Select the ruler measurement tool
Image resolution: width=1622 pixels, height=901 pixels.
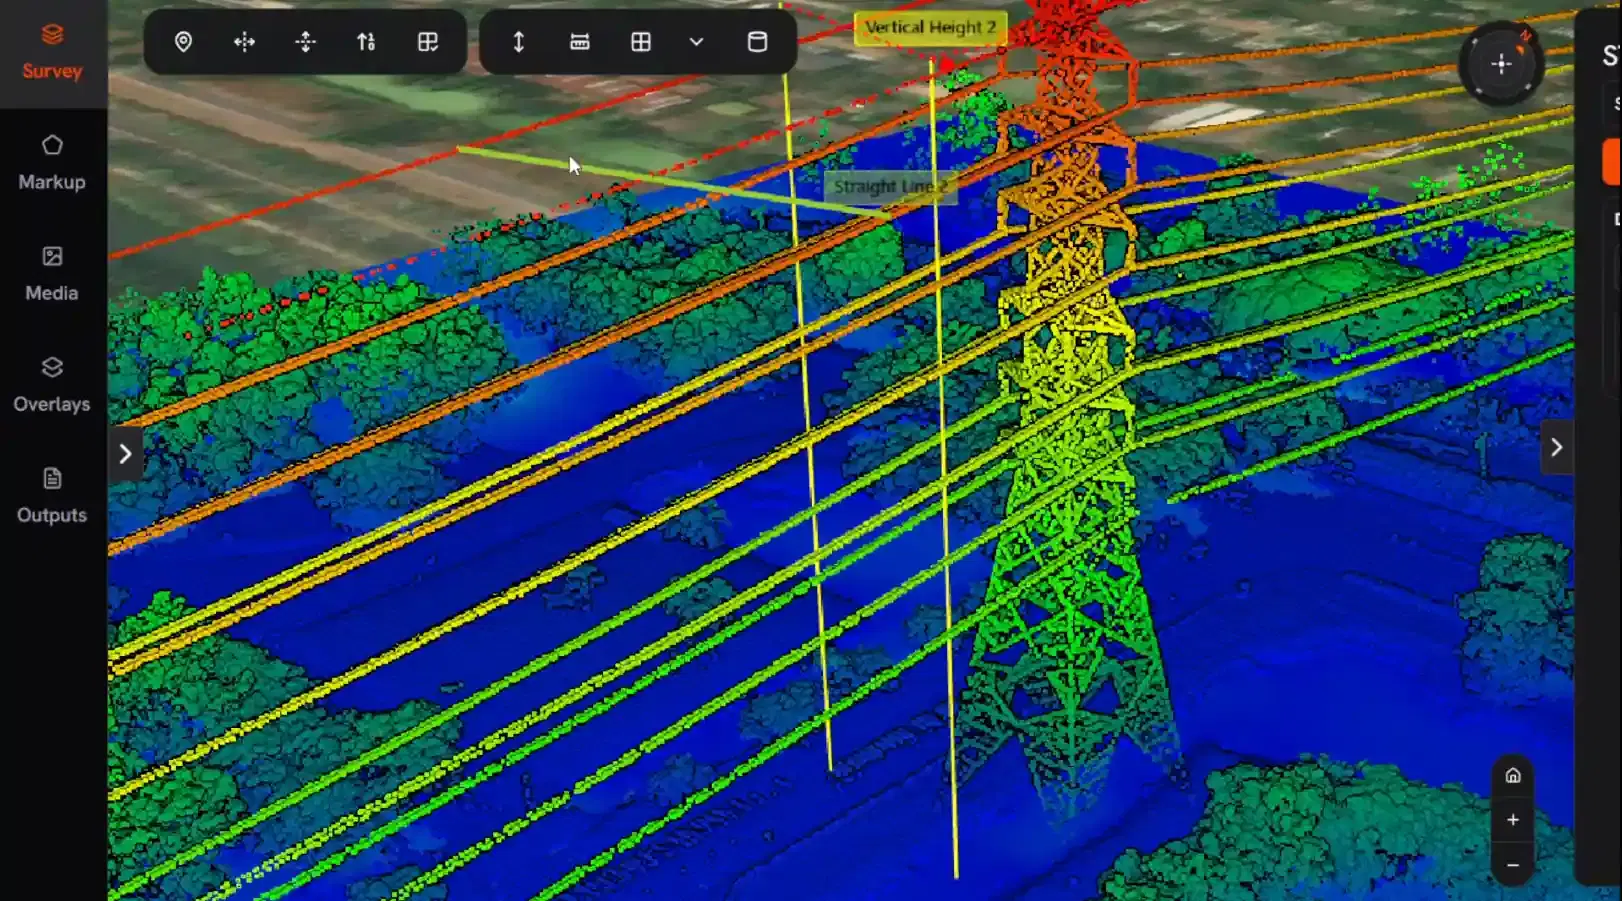(580, 42)
